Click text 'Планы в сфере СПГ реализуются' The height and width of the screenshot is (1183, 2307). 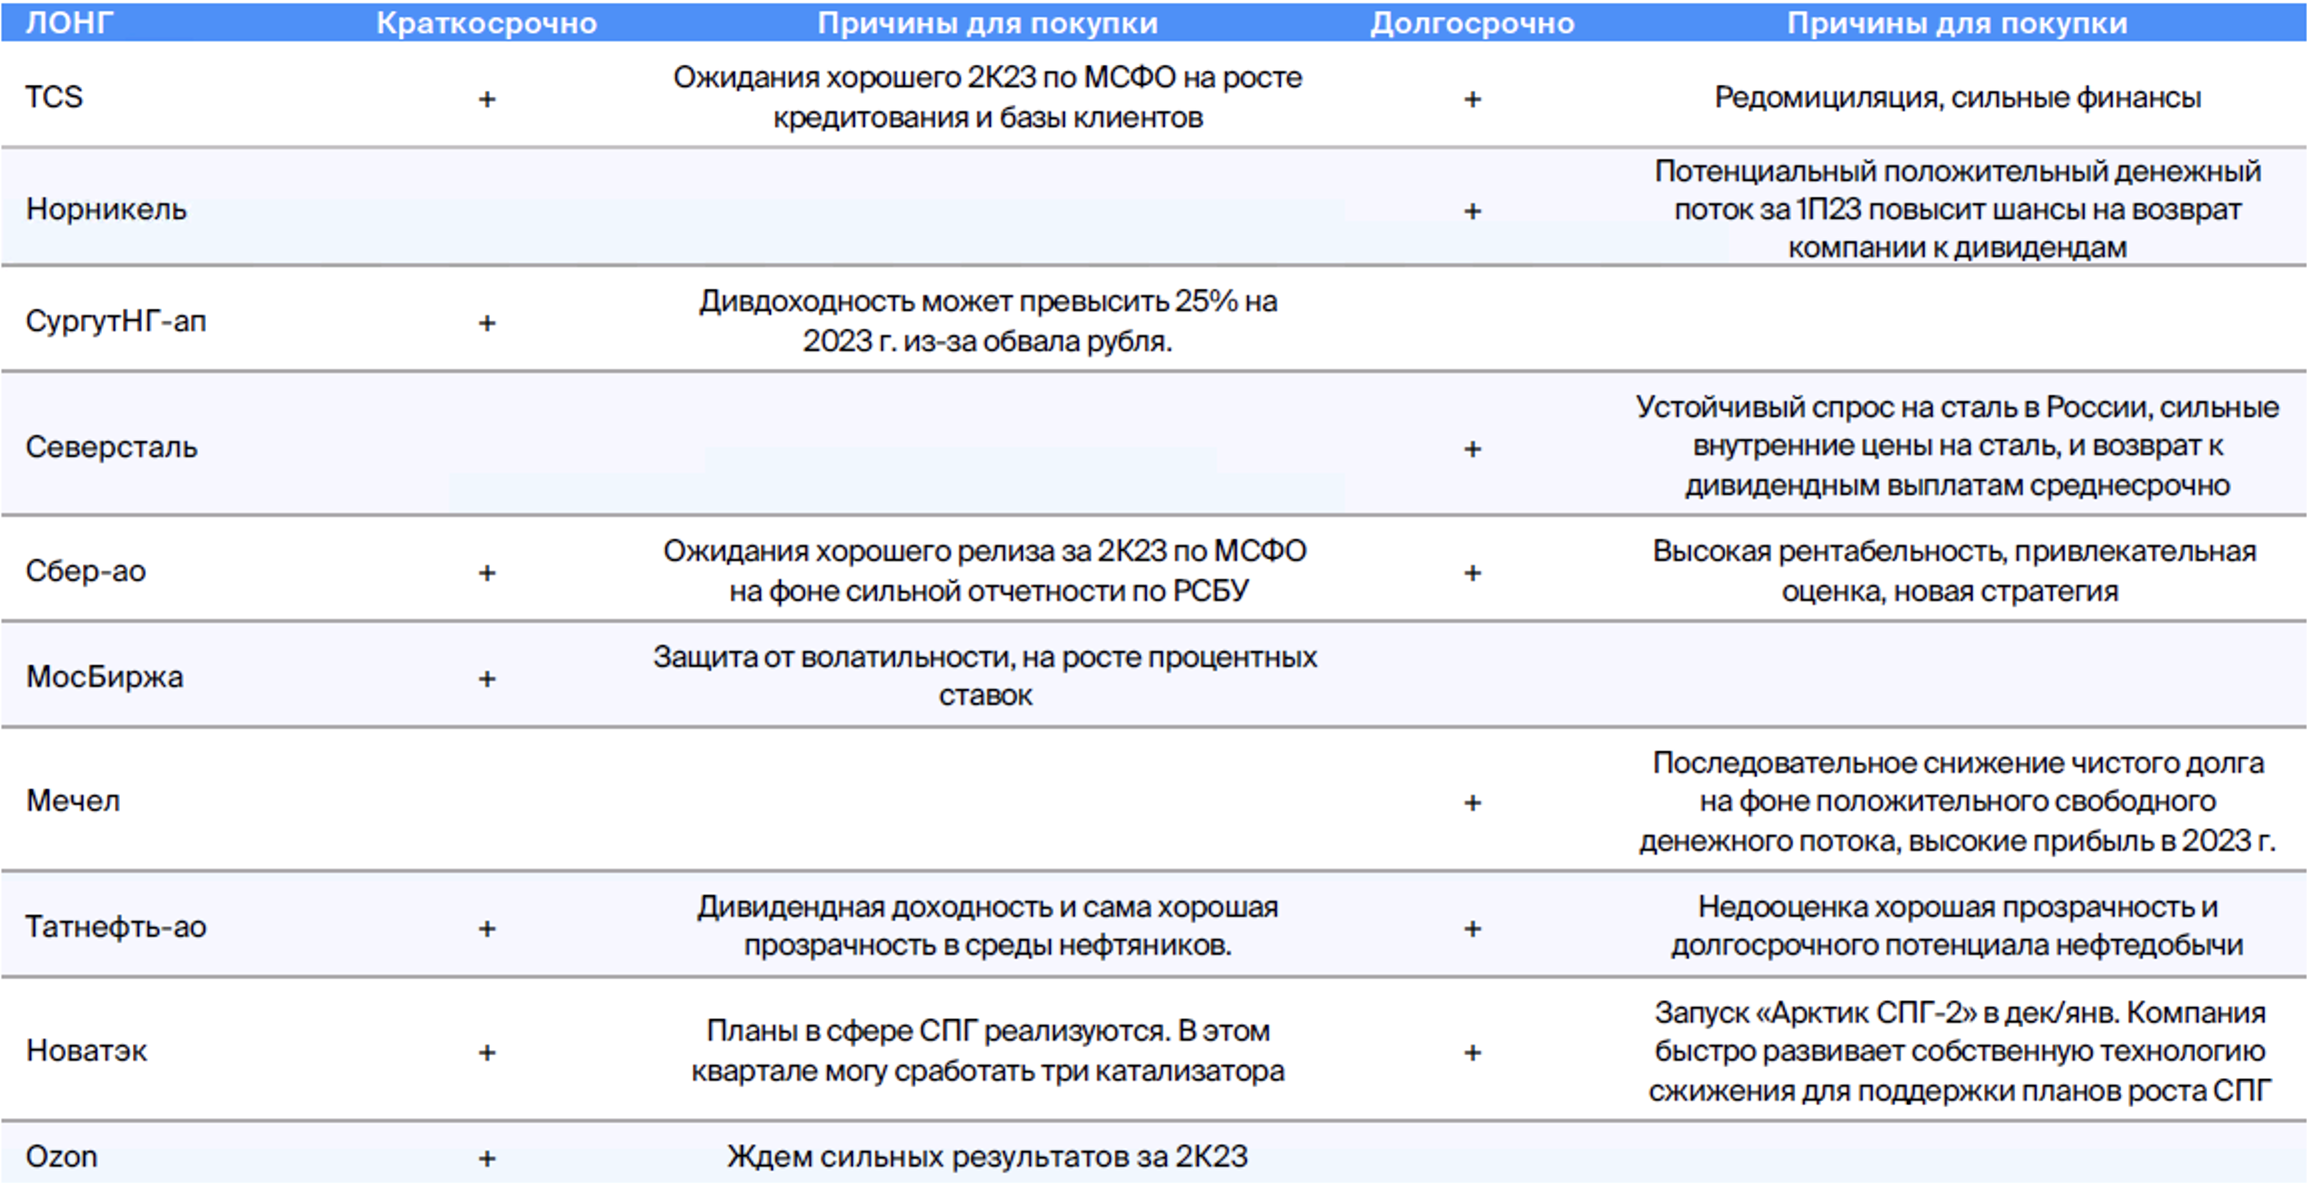click(x=938, y=1031)
